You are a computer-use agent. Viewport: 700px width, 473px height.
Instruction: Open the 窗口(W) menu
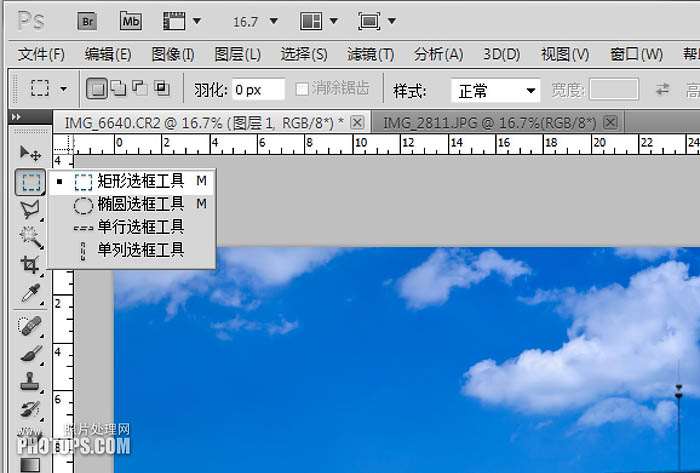tap(636, 54)
